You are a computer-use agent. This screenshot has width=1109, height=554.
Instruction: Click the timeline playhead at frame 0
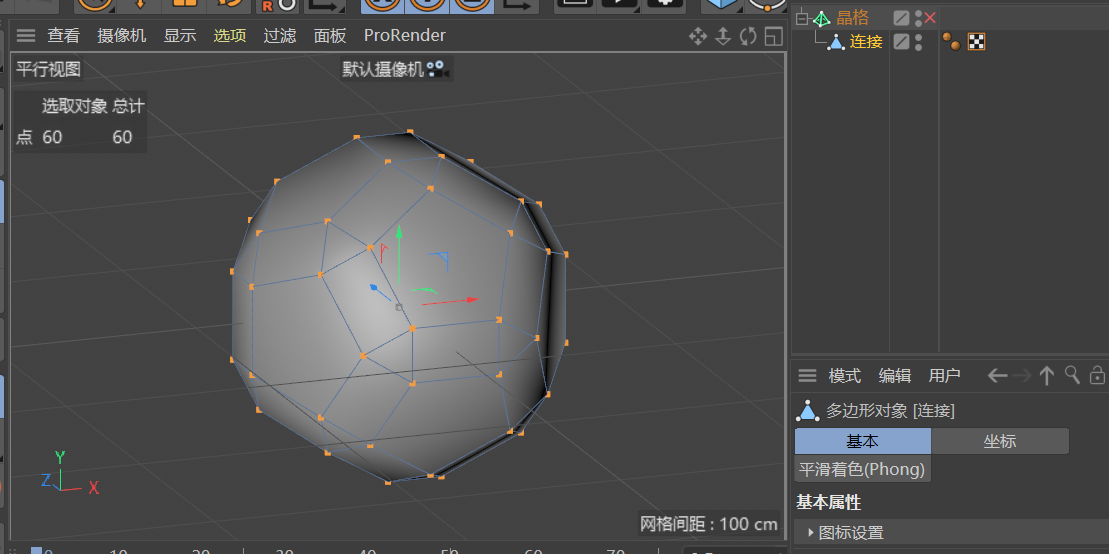tap(36, 551)
